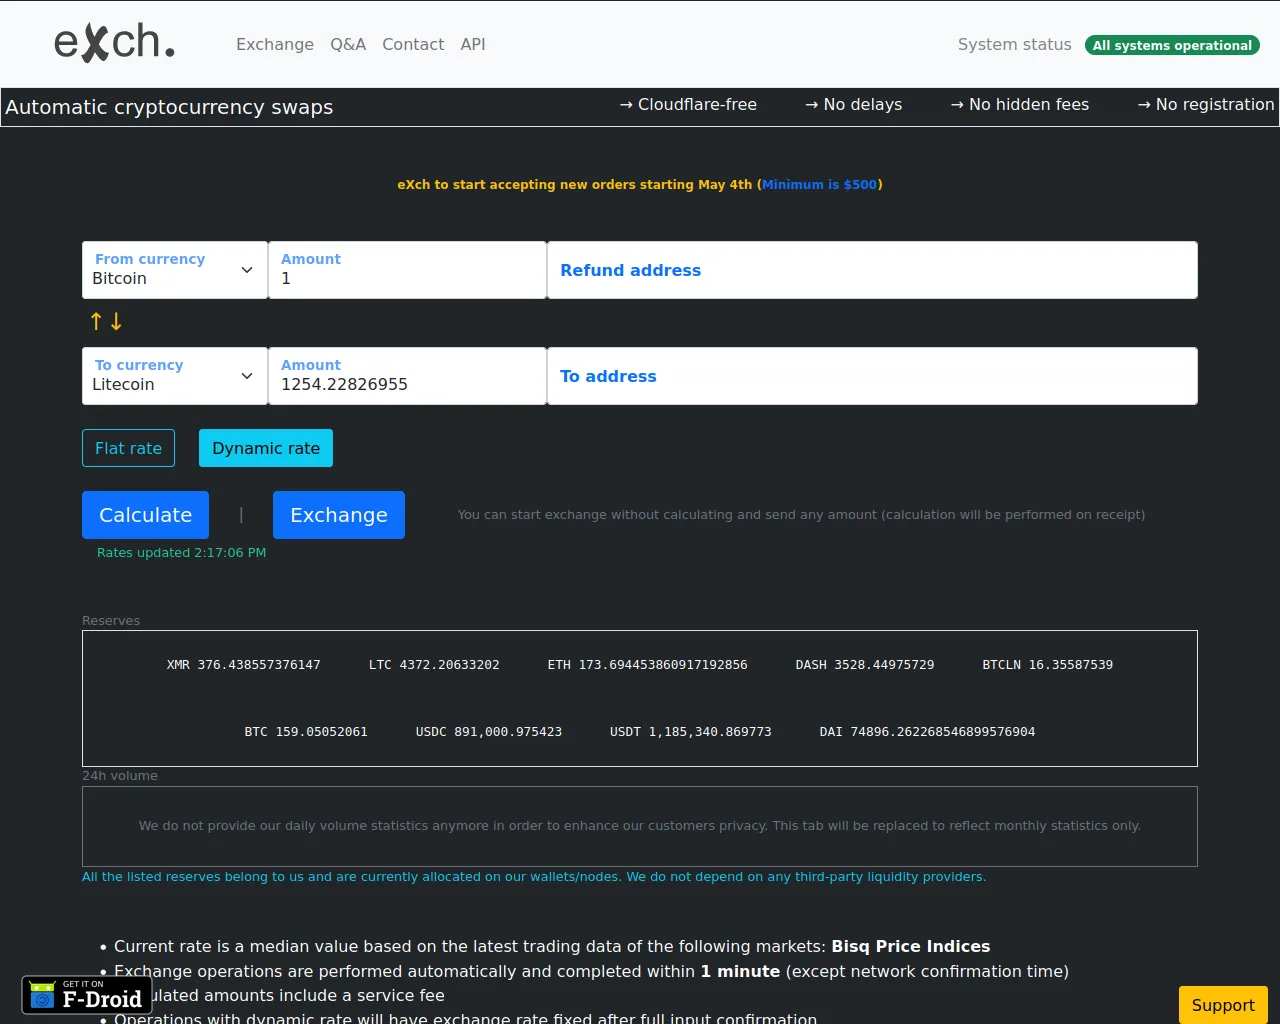Click the DASH 3528.44975729 reserve

click(x=865, y=664)
